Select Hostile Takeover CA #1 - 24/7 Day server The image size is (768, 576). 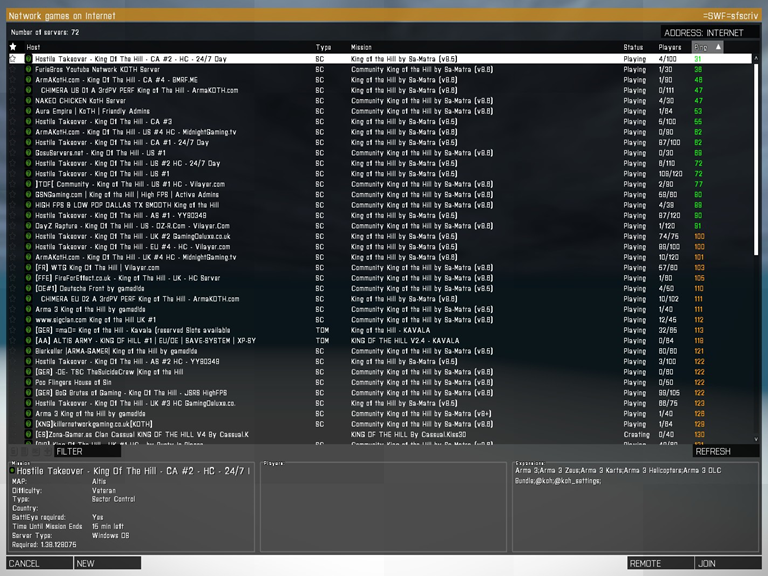[380, 143]
